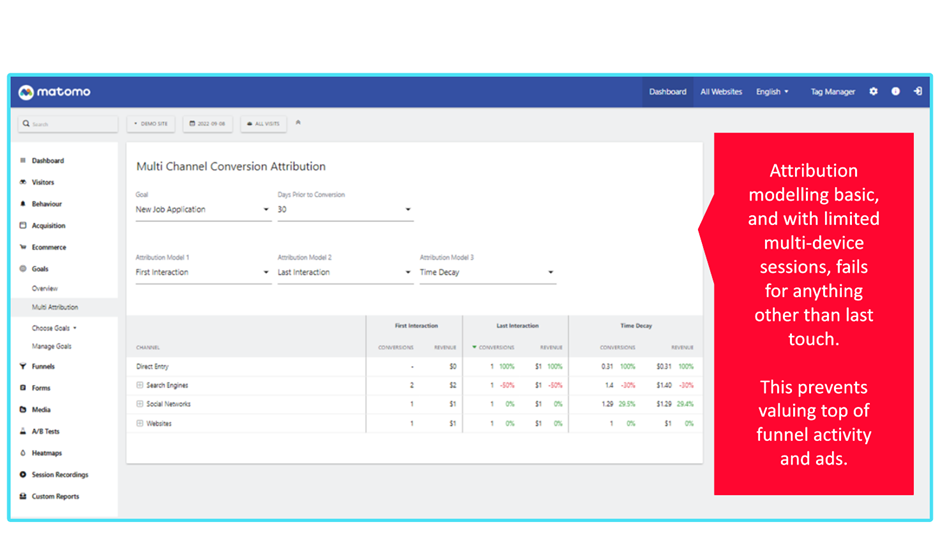940x546 pixels.
Task: Open Heatmaps menu in sidebar
Action: tap(47, 453)
